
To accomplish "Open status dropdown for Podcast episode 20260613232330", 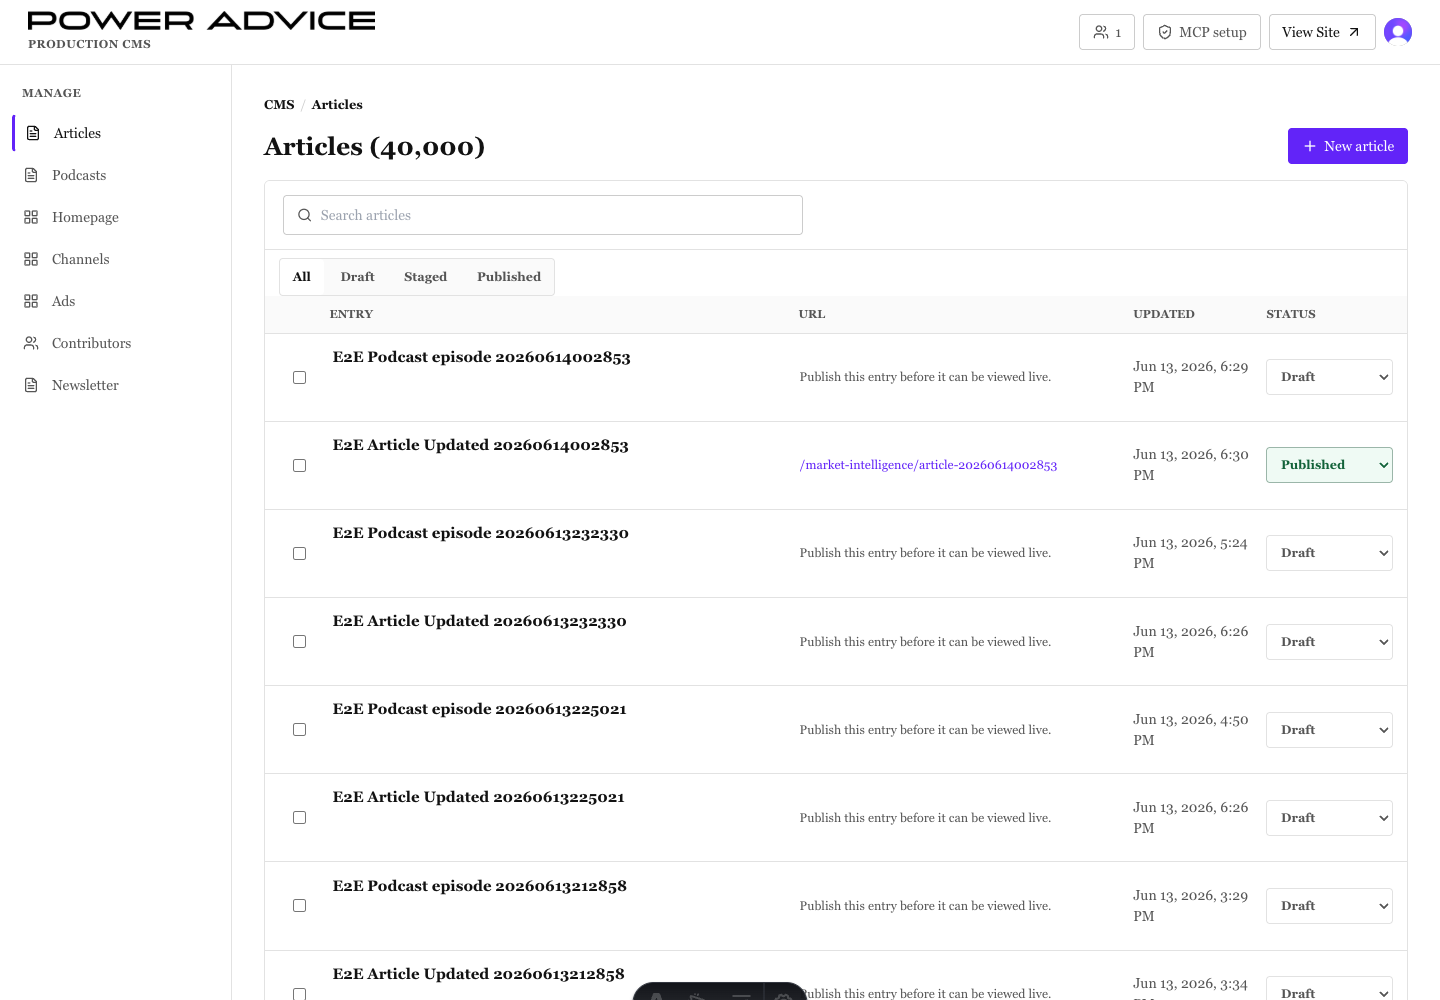I will point(1329,553).
